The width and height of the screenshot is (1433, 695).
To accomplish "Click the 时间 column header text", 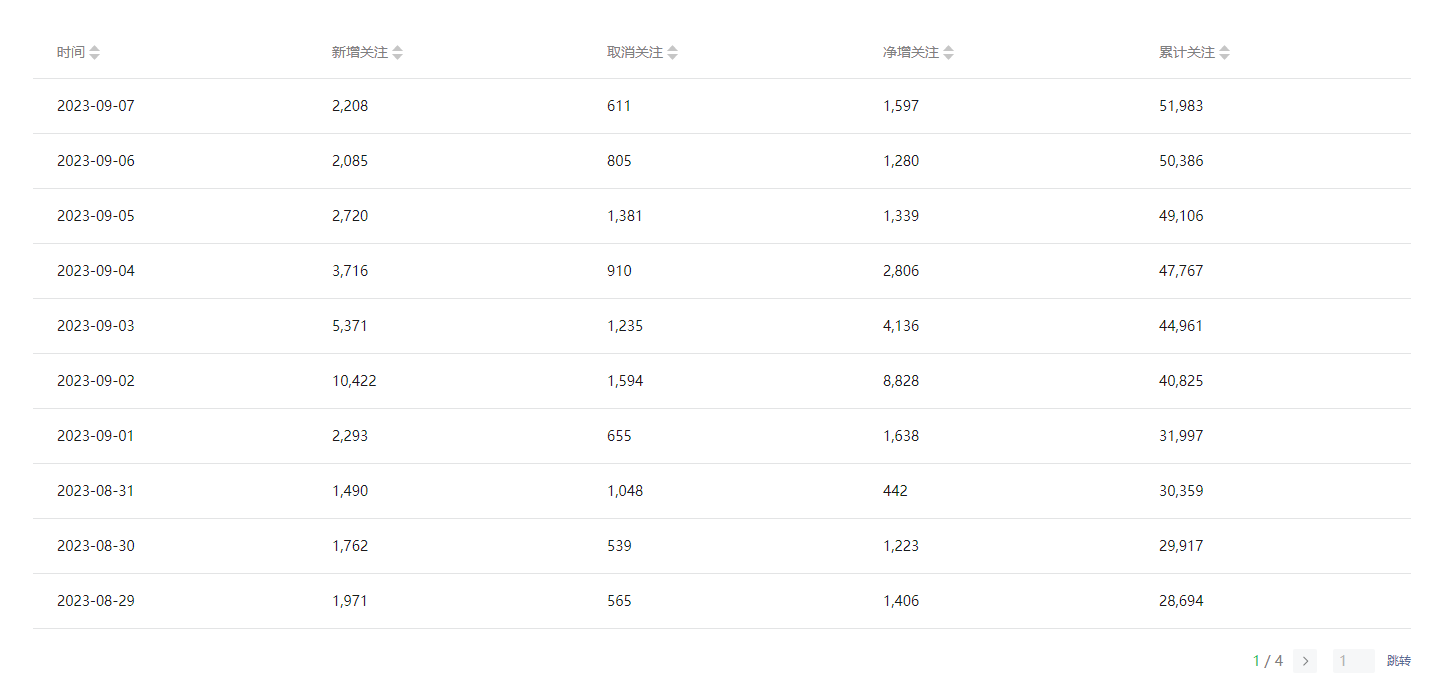I will [71, 53].
